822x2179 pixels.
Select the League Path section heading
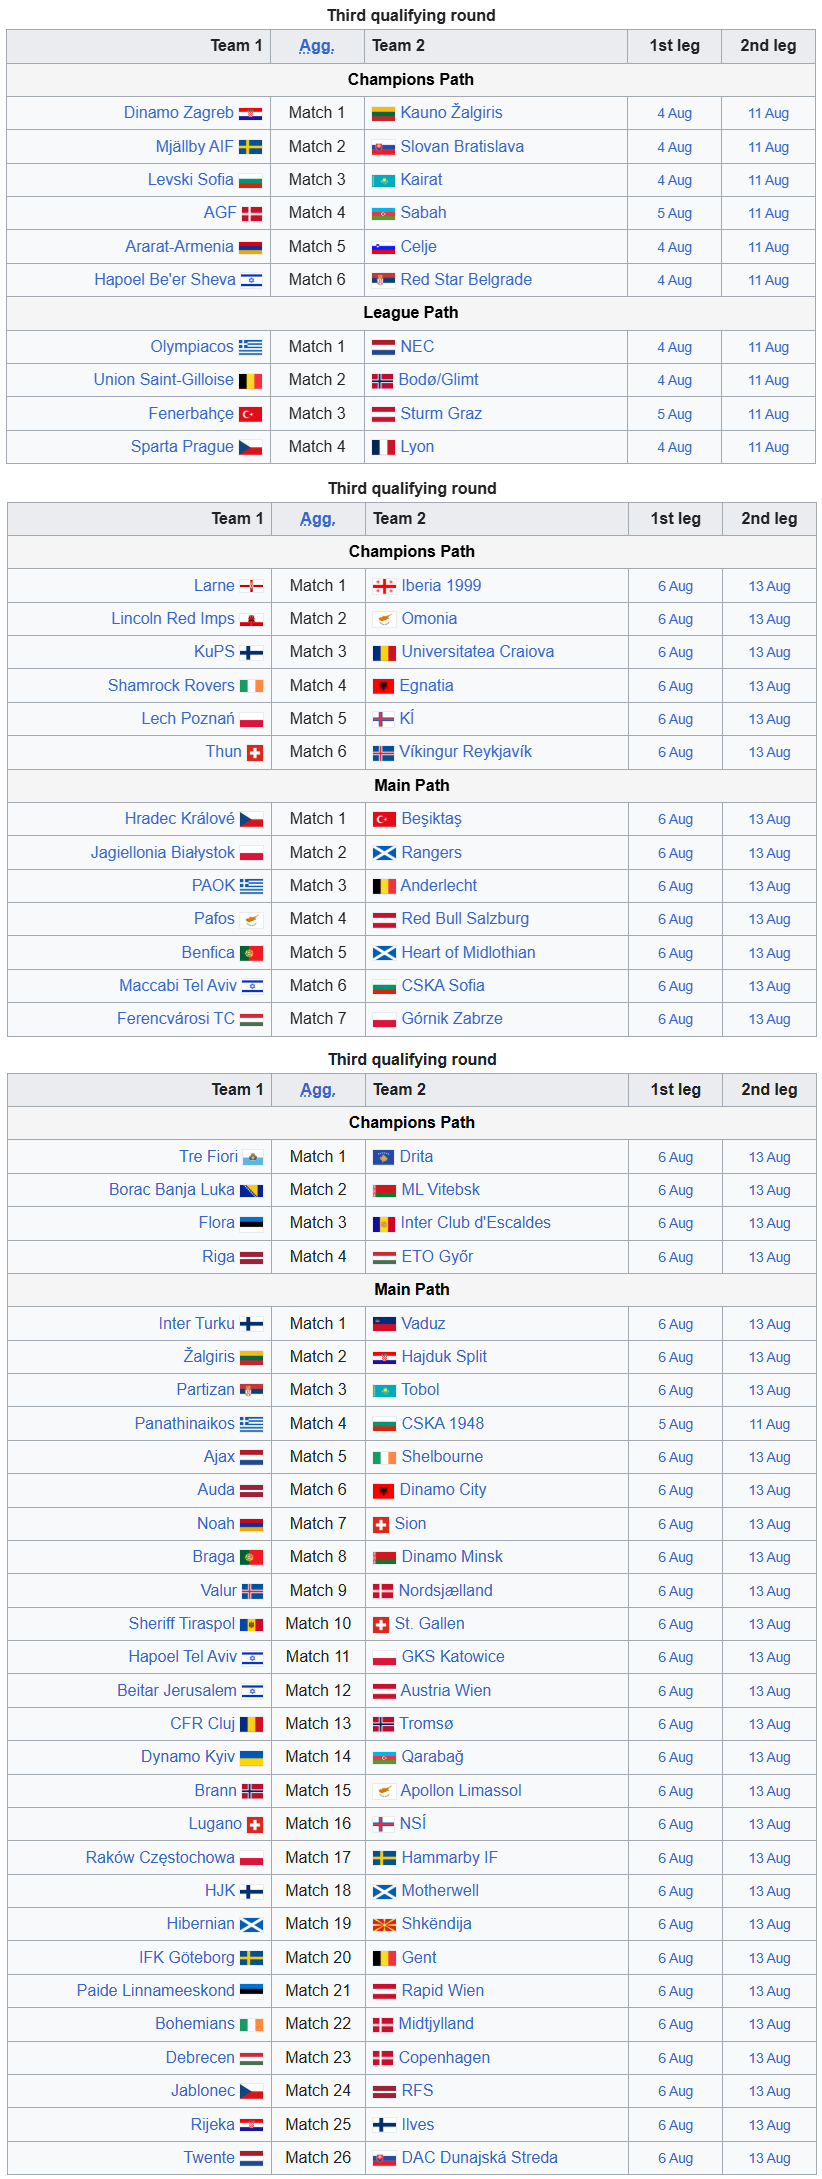point(411,313)
